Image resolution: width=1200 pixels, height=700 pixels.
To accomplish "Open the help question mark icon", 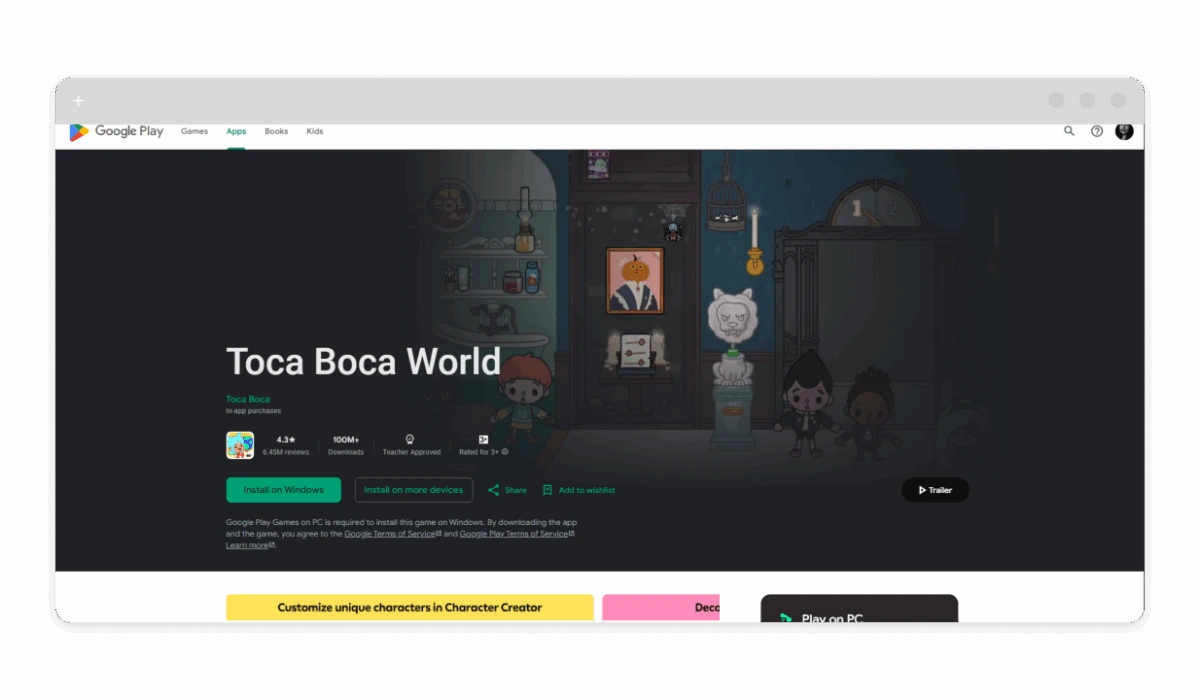I will 1097,131.
